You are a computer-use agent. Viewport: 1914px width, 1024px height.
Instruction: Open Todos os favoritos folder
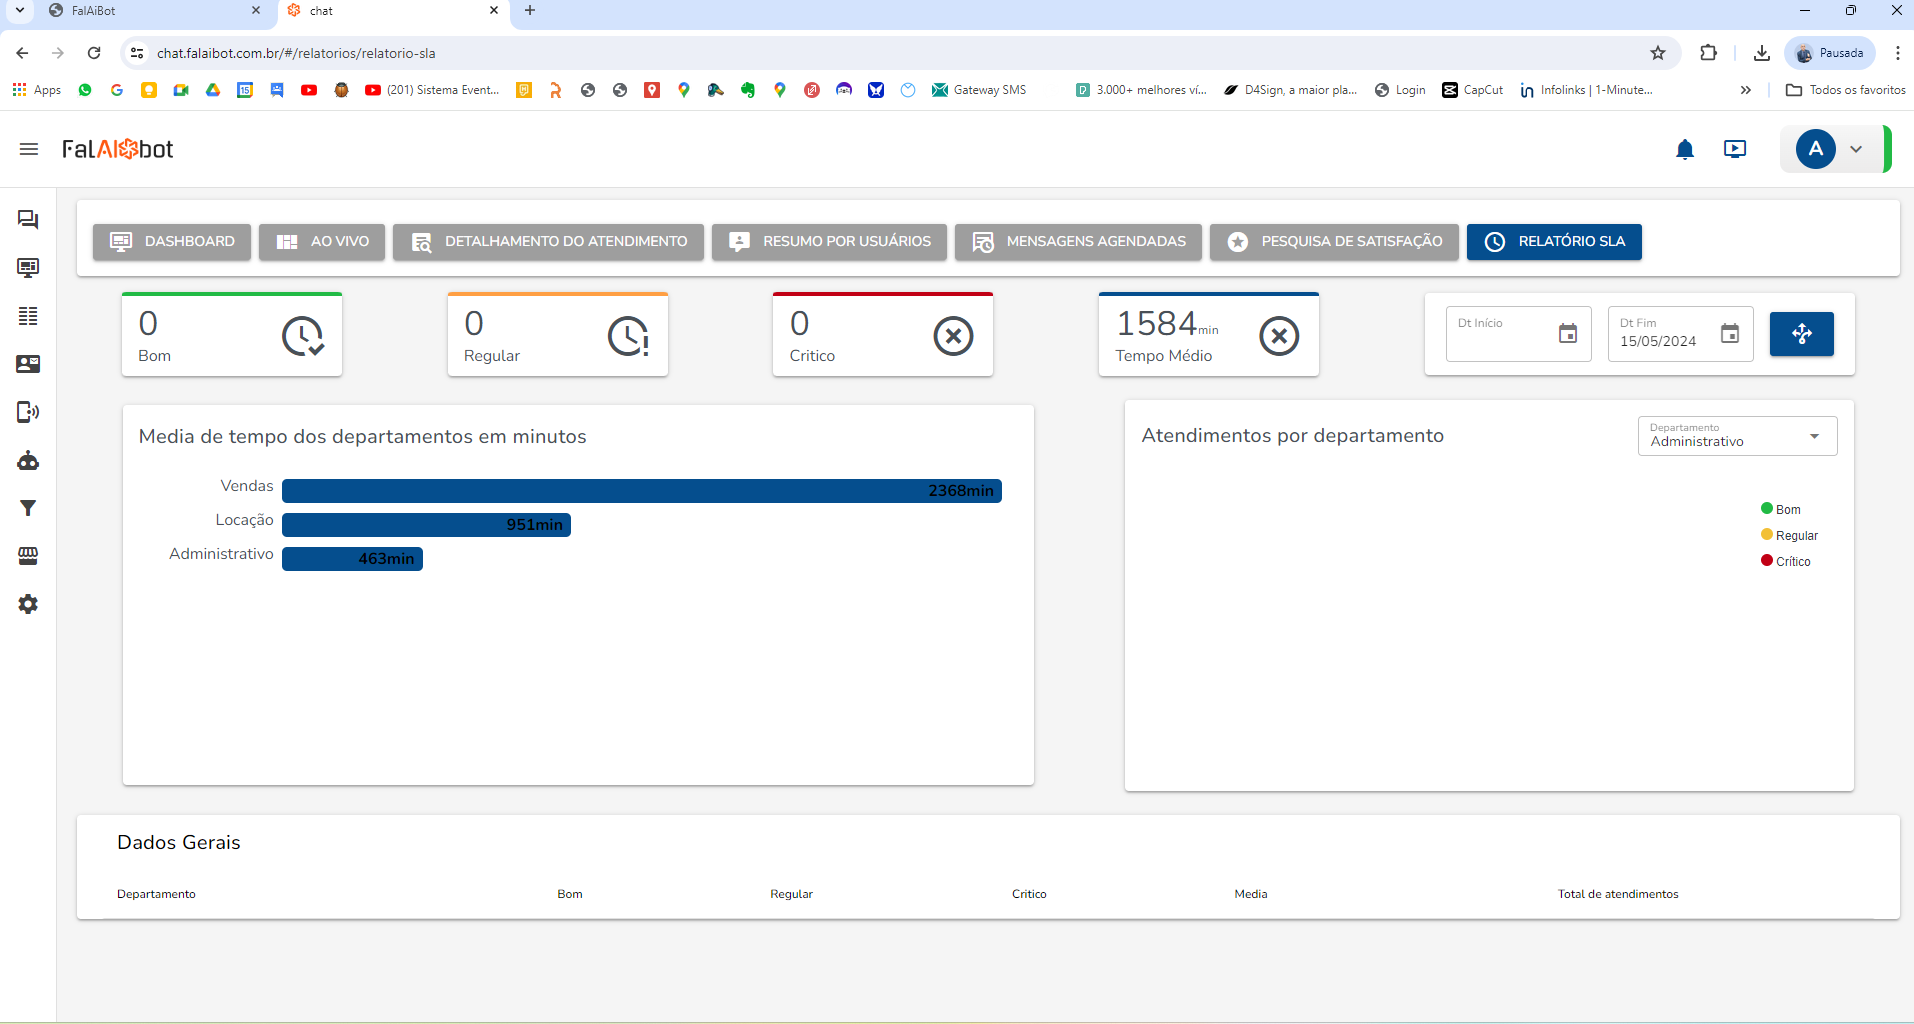(1846, 90)
